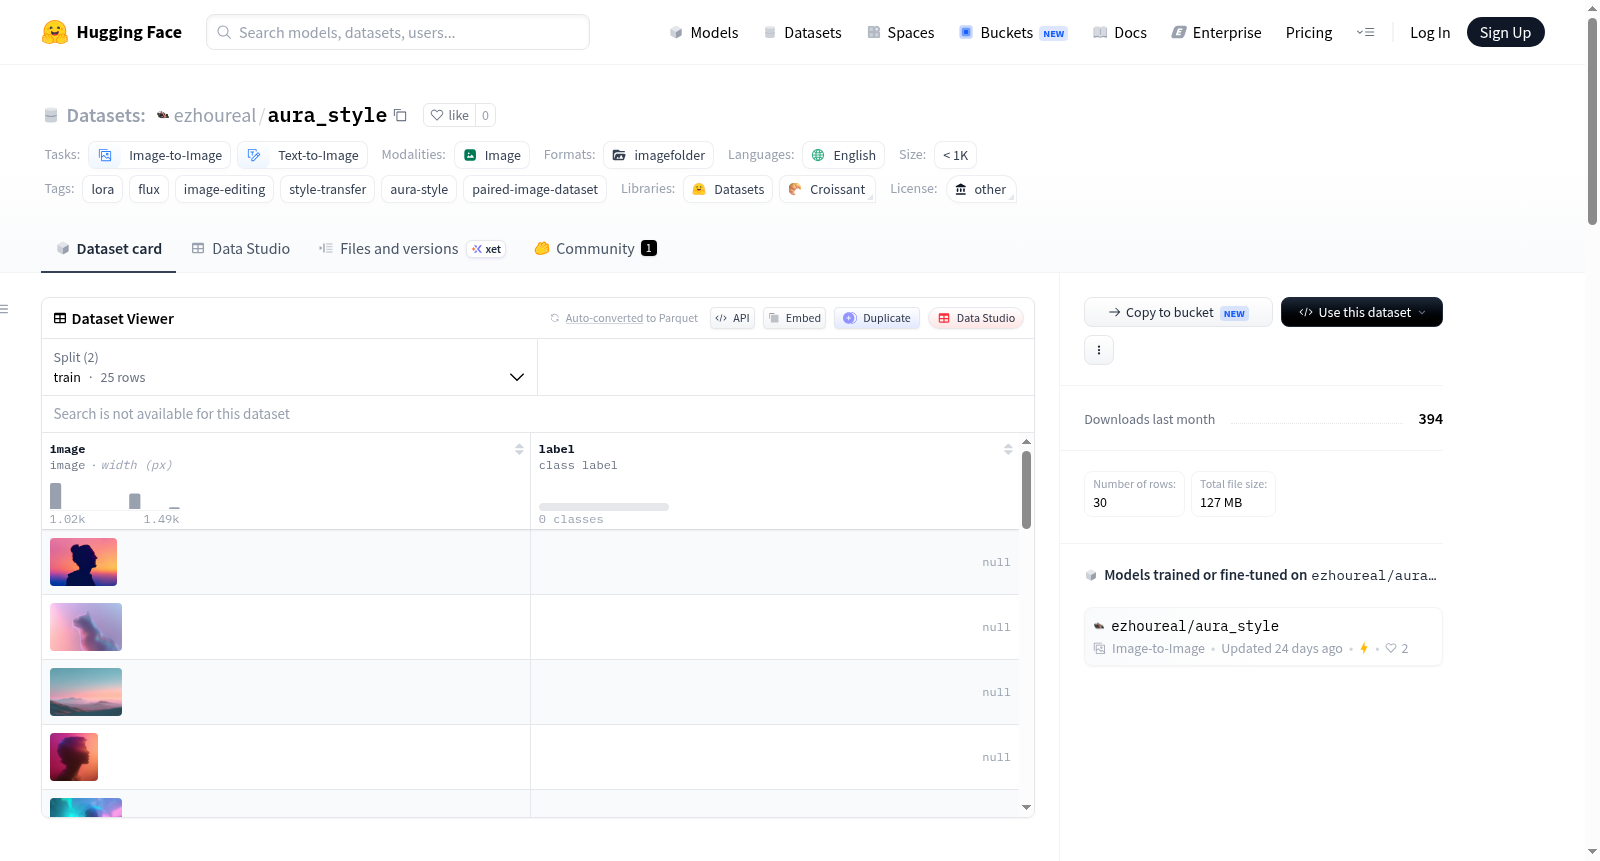Screen dimensions: 1600x861
Task: Open the aura_style dataset title link
Action: click(327, 115)
